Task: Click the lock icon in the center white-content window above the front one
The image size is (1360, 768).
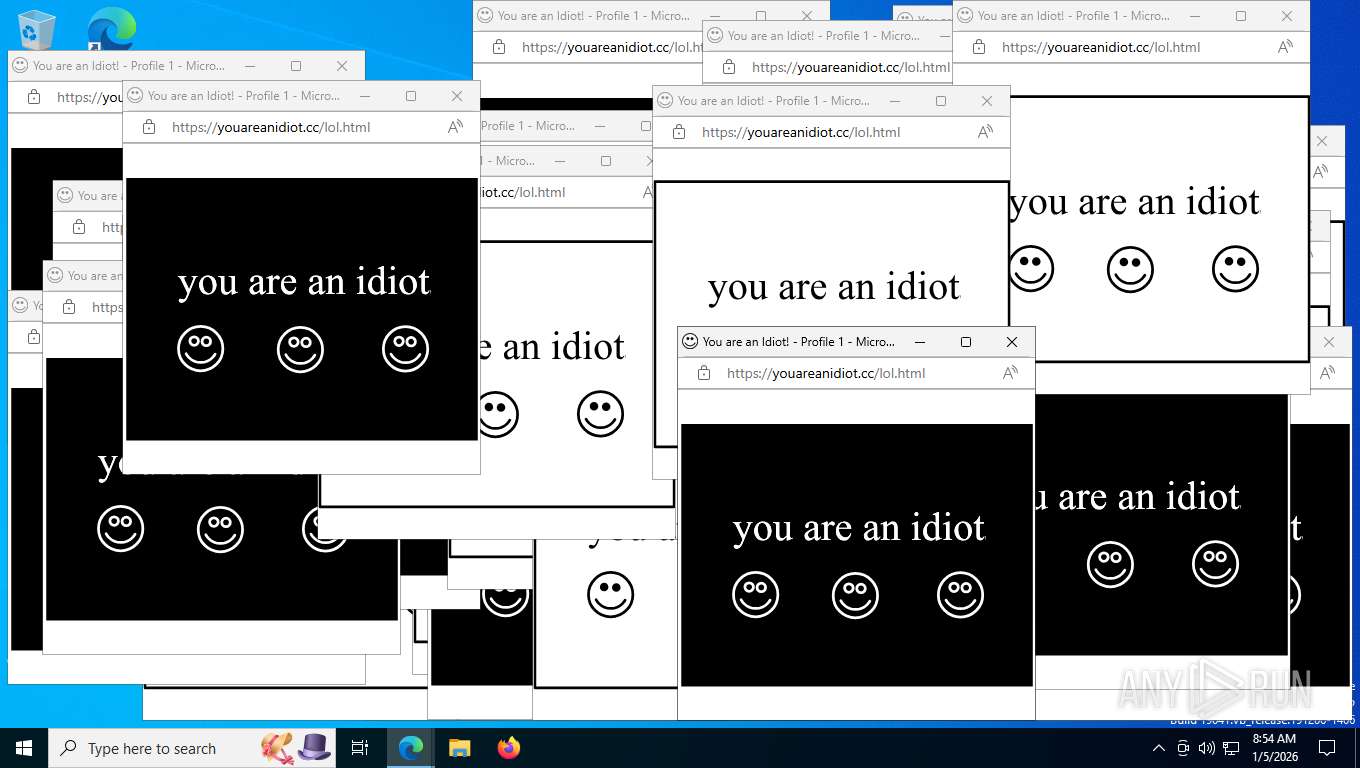Action: pyautogui.click(x=679, y=132)
